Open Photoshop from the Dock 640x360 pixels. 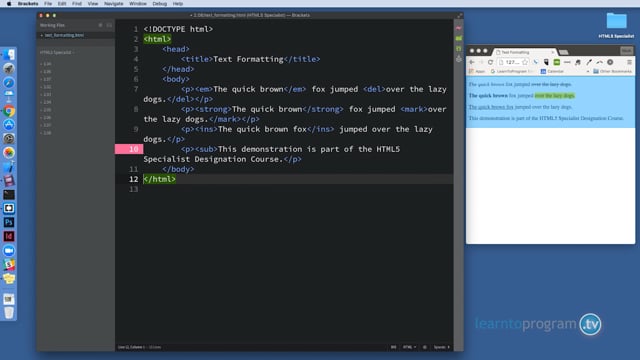point(9,222)
